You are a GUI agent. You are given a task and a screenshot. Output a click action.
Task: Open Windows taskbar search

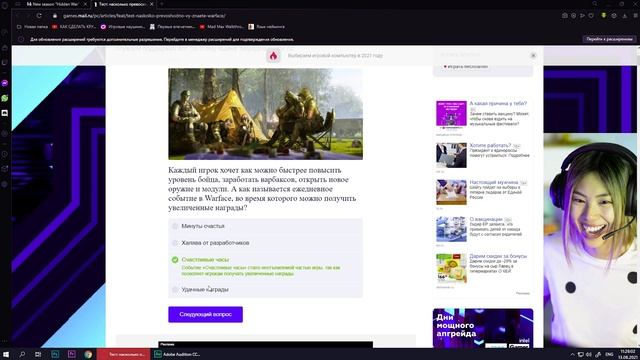[x=22, y=354]
